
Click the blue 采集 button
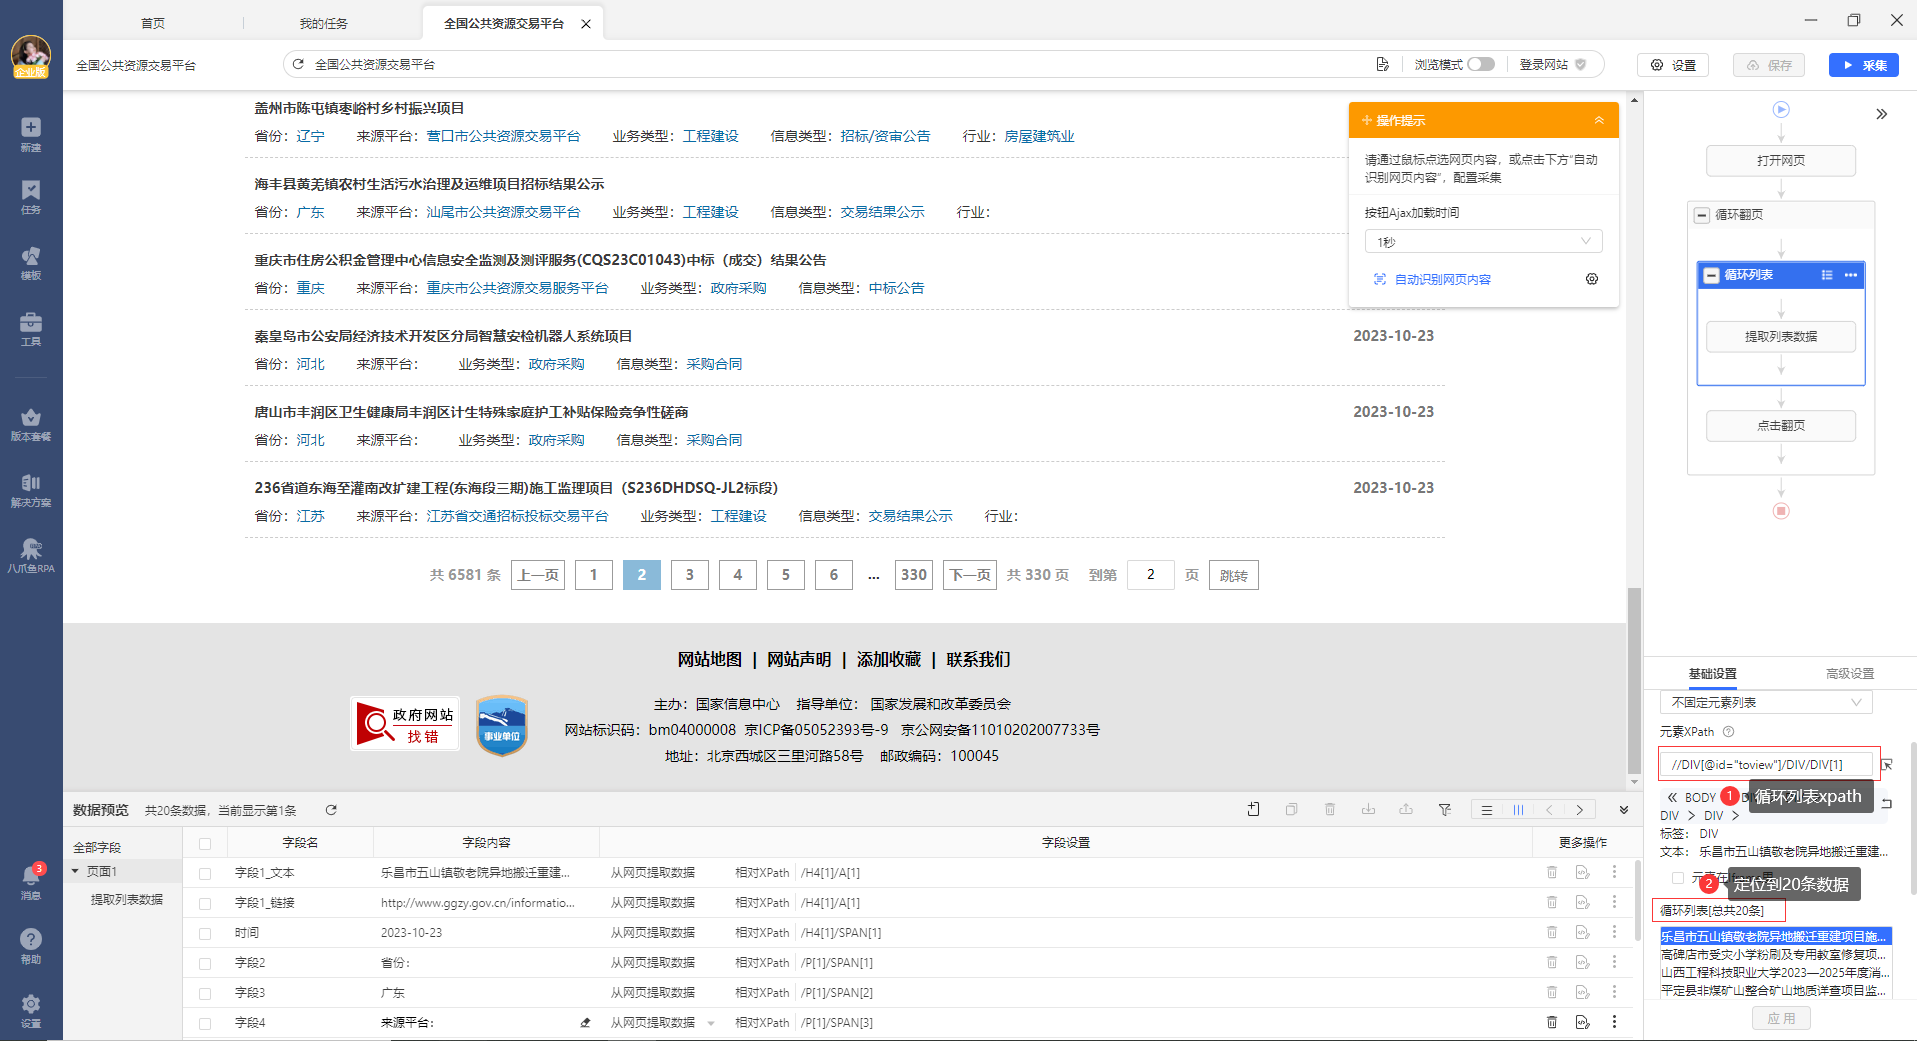[x=1863, y=65]
